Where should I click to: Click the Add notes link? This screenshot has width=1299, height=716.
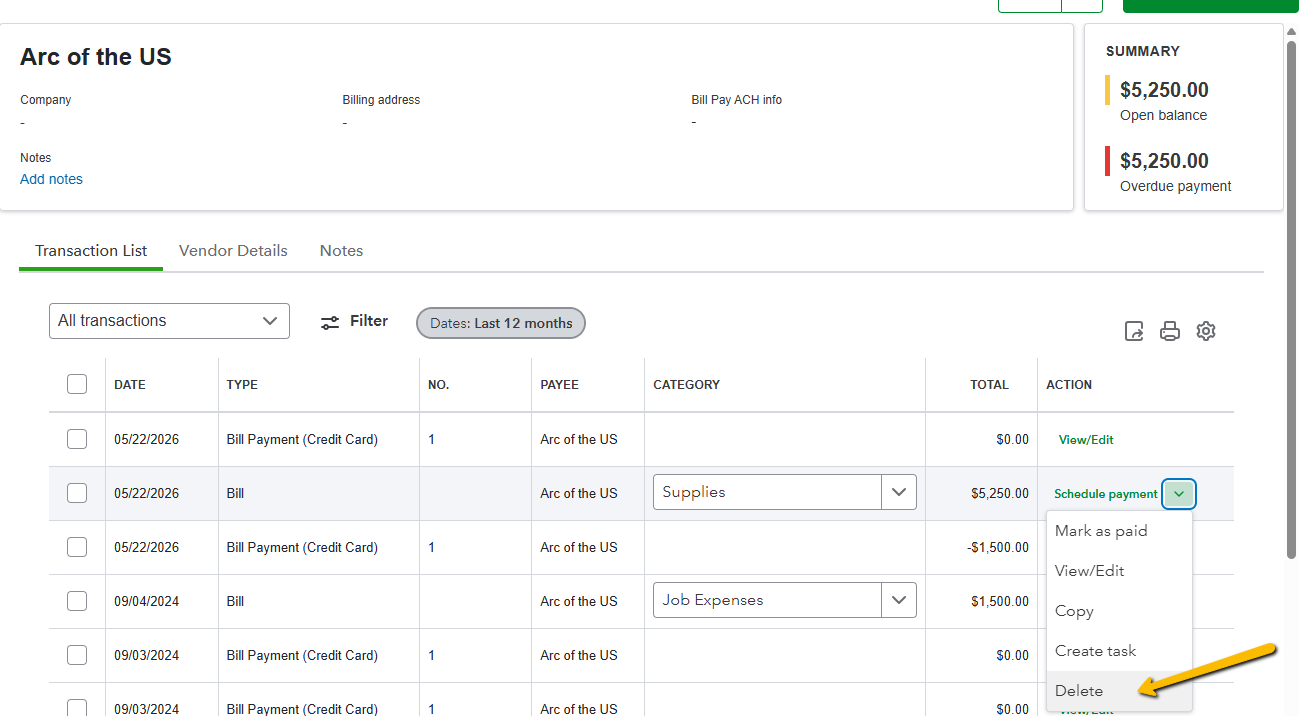tap(51, 179)
